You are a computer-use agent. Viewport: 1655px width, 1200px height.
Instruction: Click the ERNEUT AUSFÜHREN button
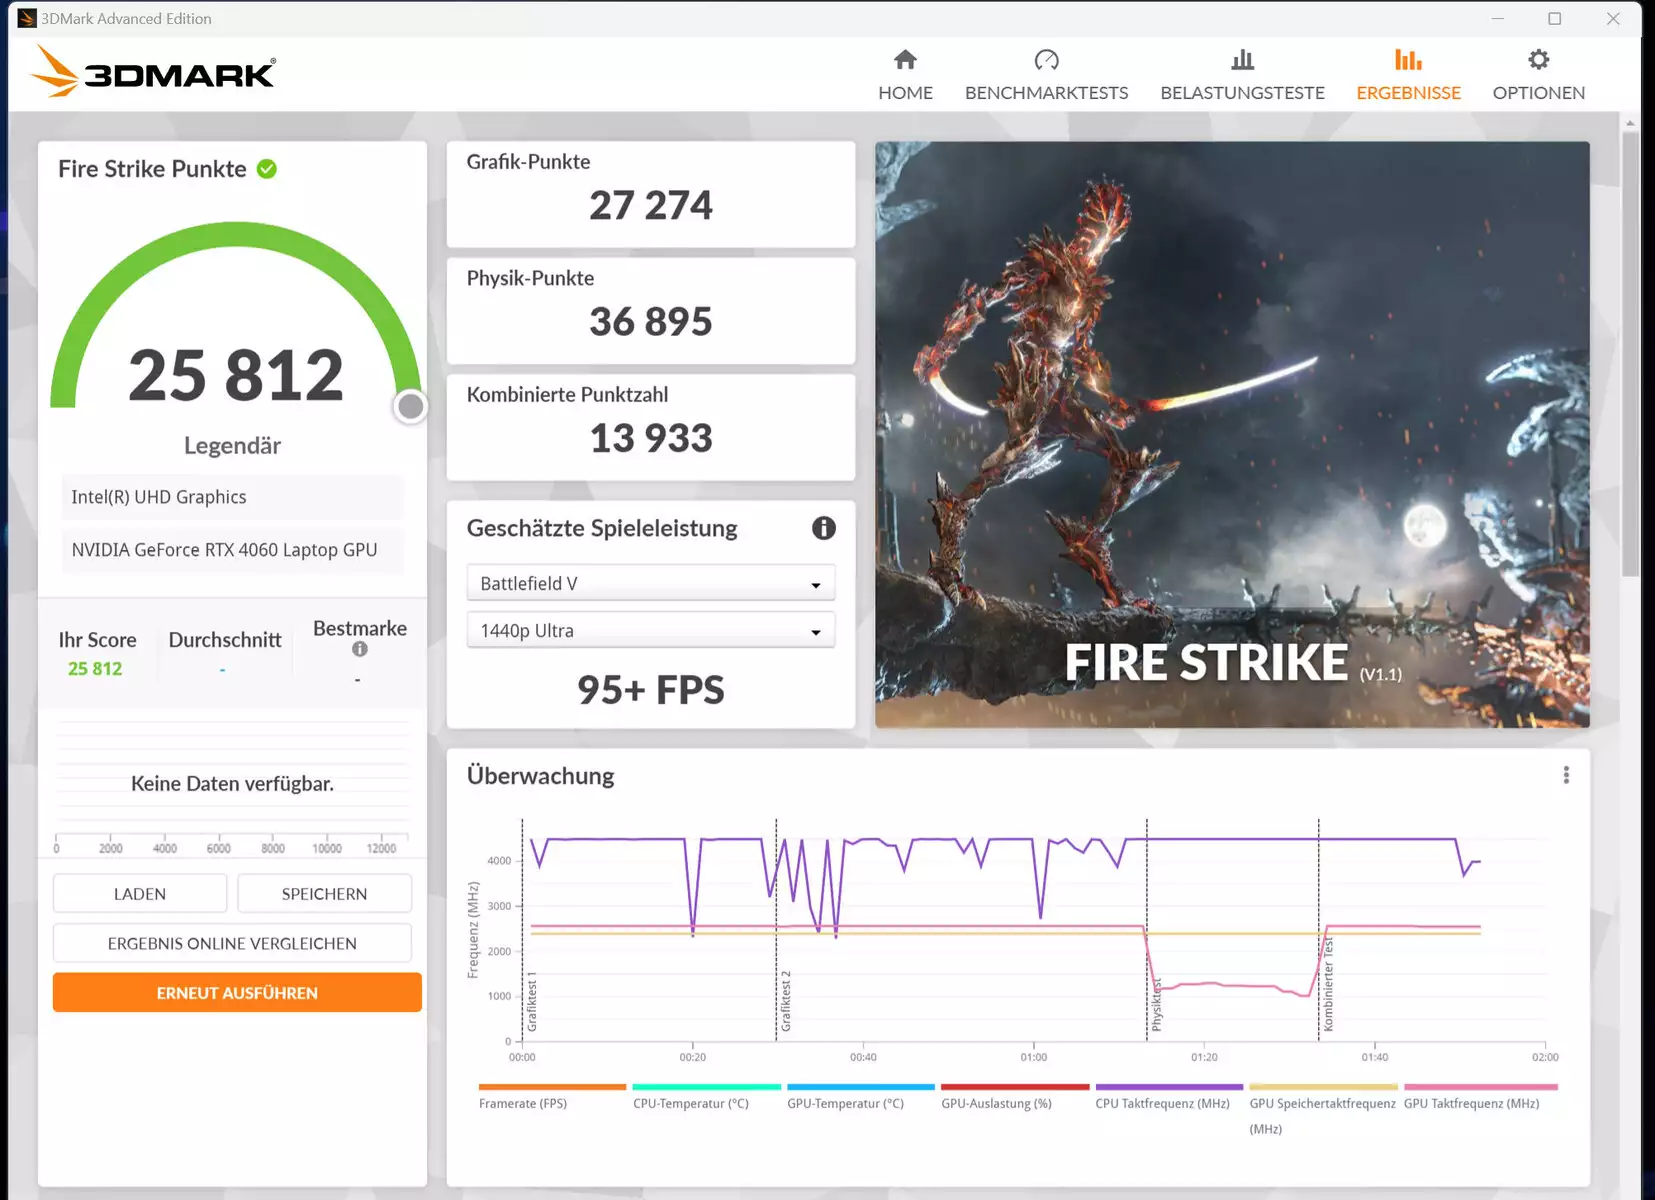(x=237, y=992)
